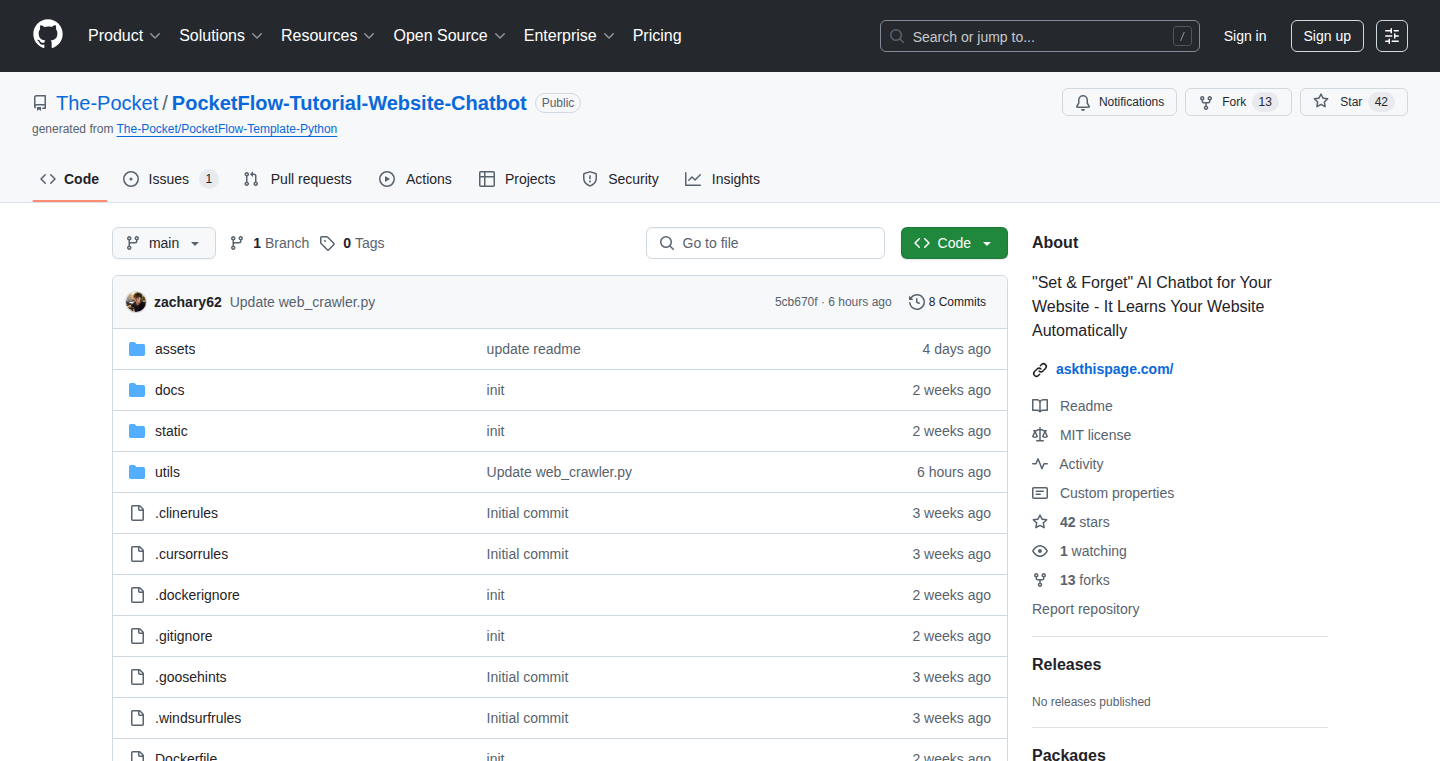Image resolution: width=1440 pixels, height=761 pixels.
Task: Open the Resources dropdown menu
Action: coord(328,36)
